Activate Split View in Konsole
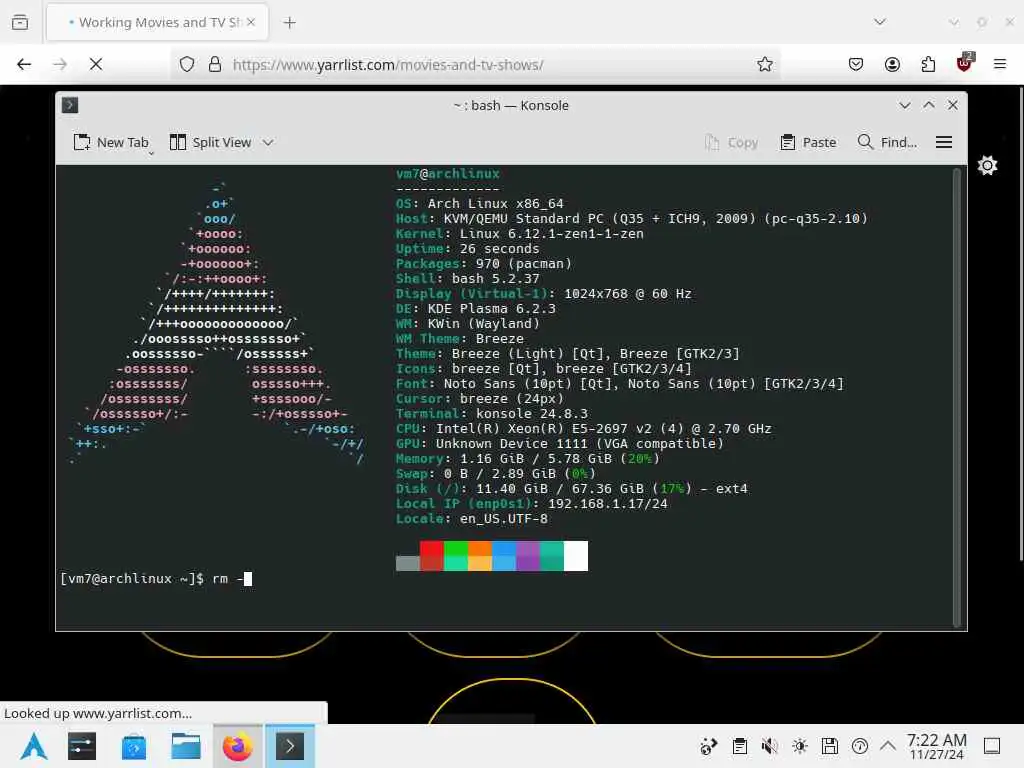 tap(210, 142)
